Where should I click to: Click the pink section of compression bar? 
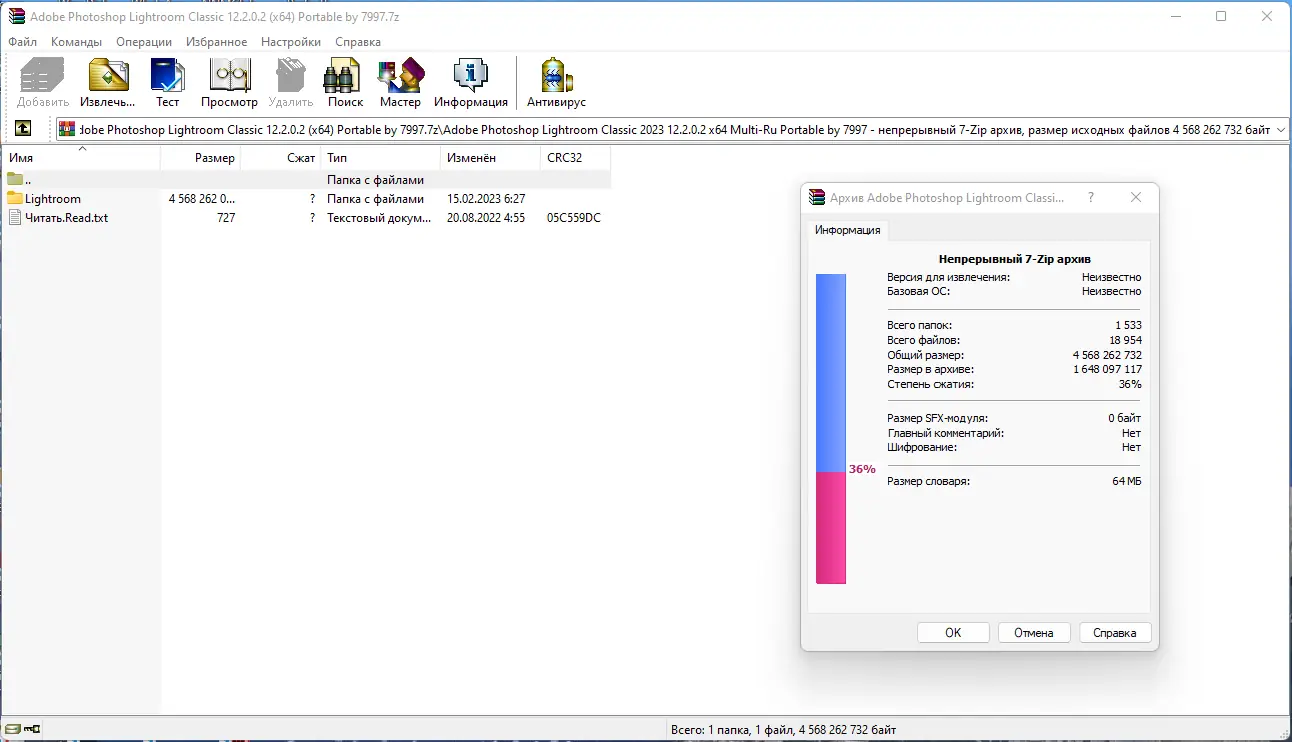click(831, 528)
